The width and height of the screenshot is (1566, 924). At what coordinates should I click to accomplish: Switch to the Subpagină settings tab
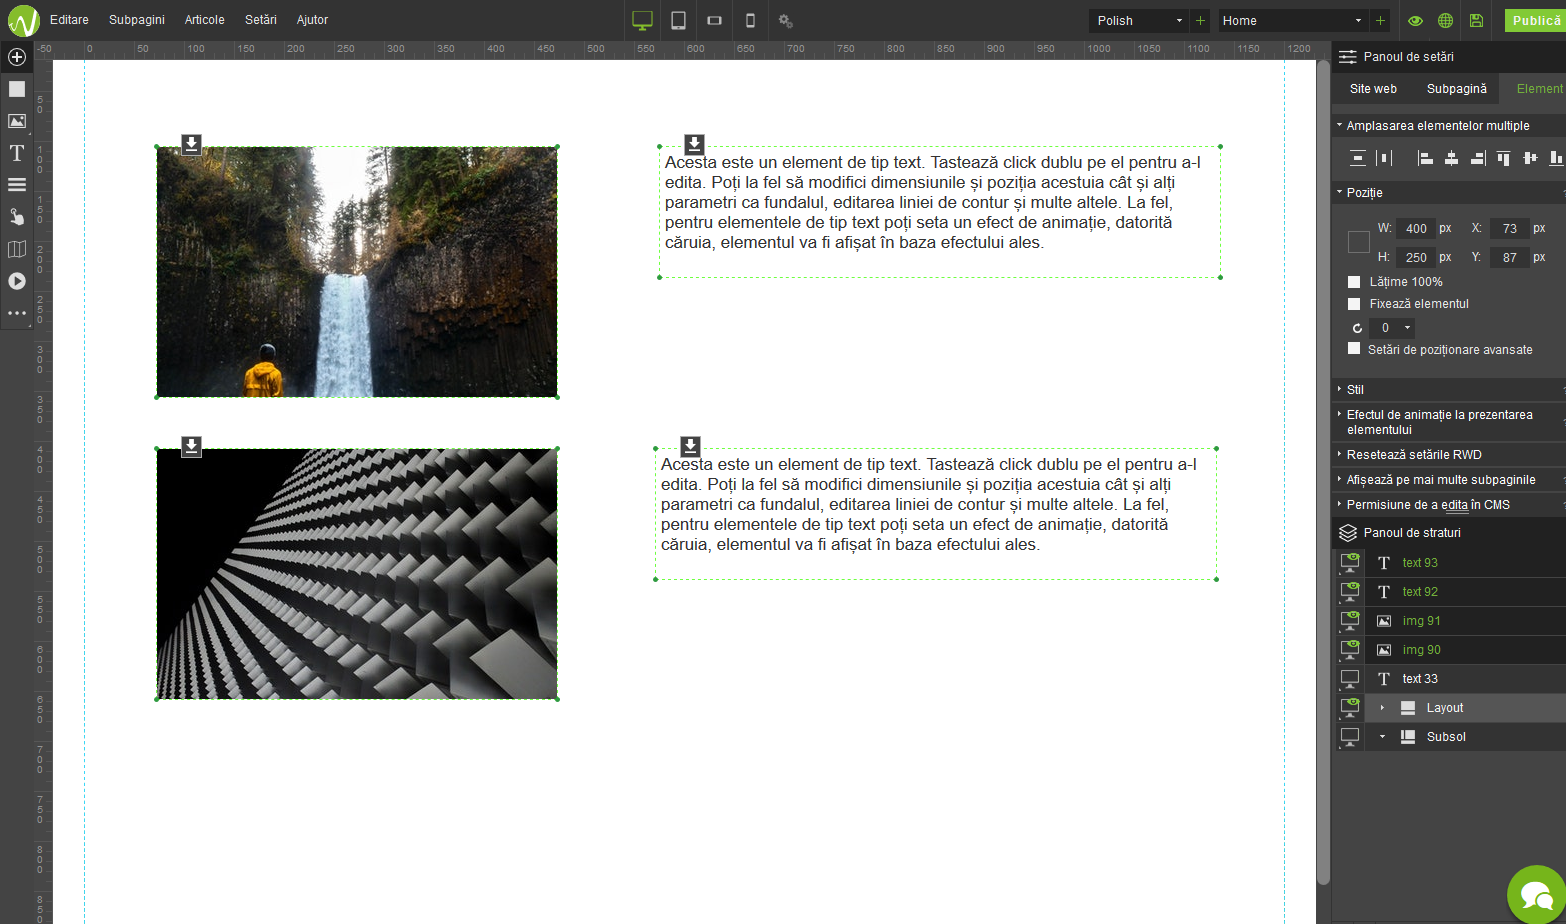[x=1456, y=89]
